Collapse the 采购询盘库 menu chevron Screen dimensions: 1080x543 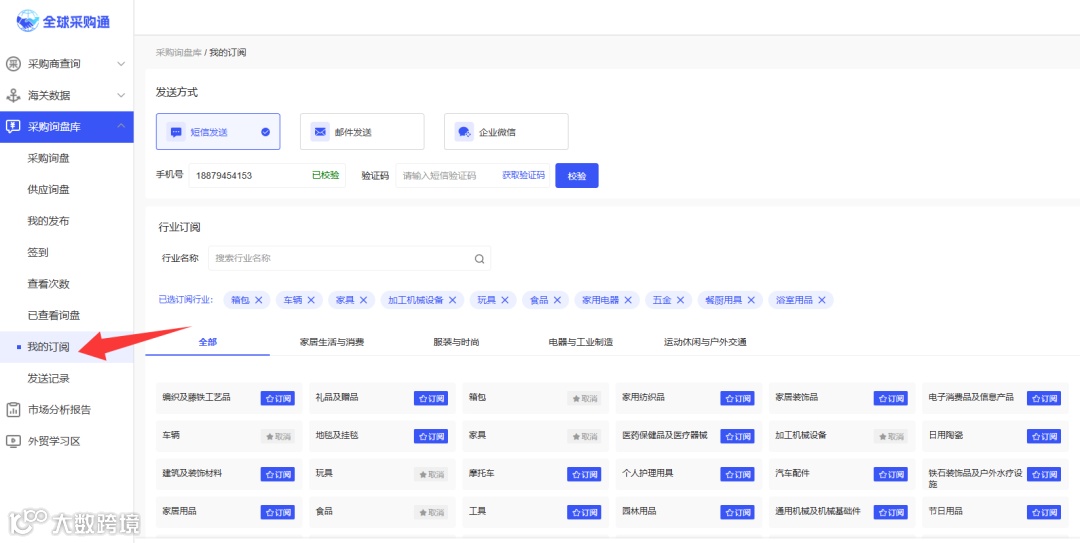[x=121, y=126]
